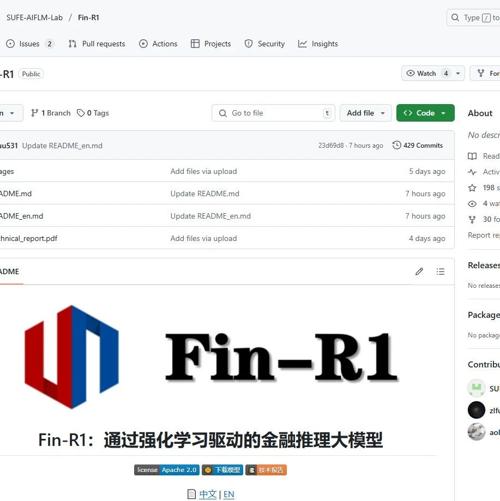Click the eye watchers icon in About
Viewport: 500px width, 501px height.
point(472,204)
